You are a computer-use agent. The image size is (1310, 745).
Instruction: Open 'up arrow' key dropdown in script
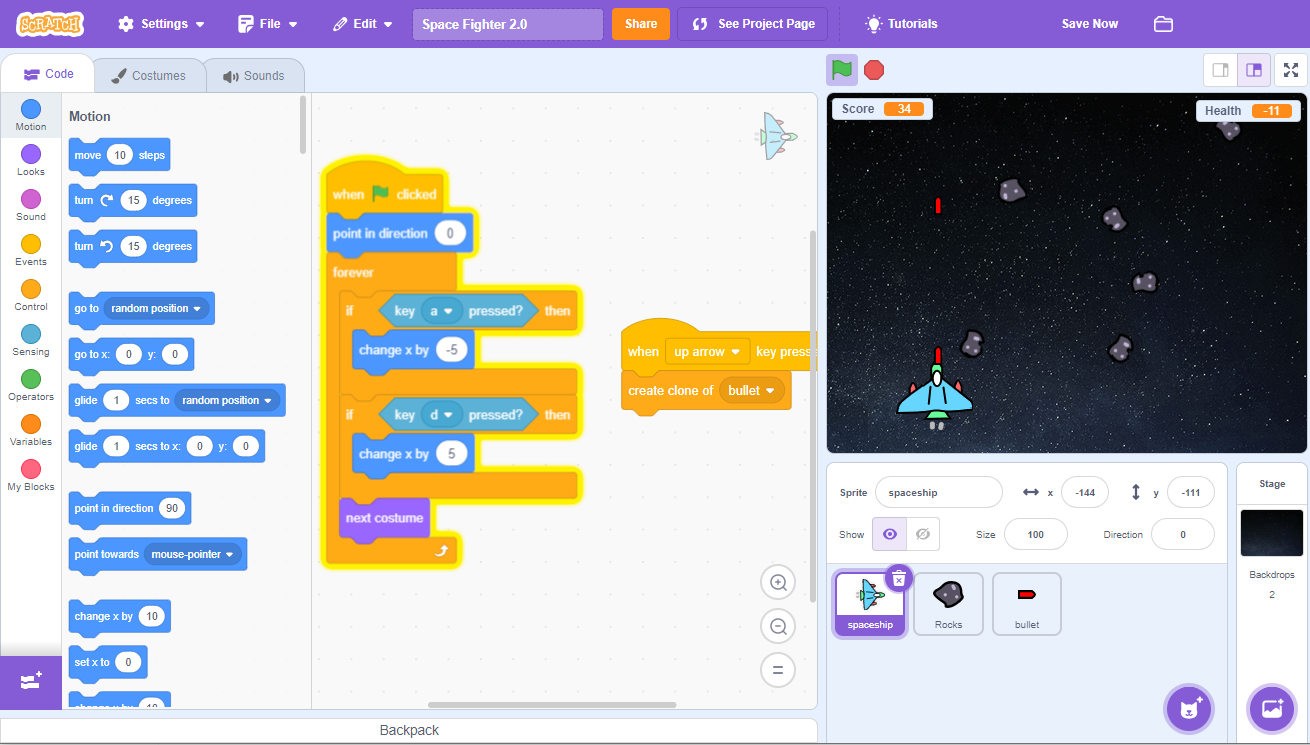pos(708,352)
